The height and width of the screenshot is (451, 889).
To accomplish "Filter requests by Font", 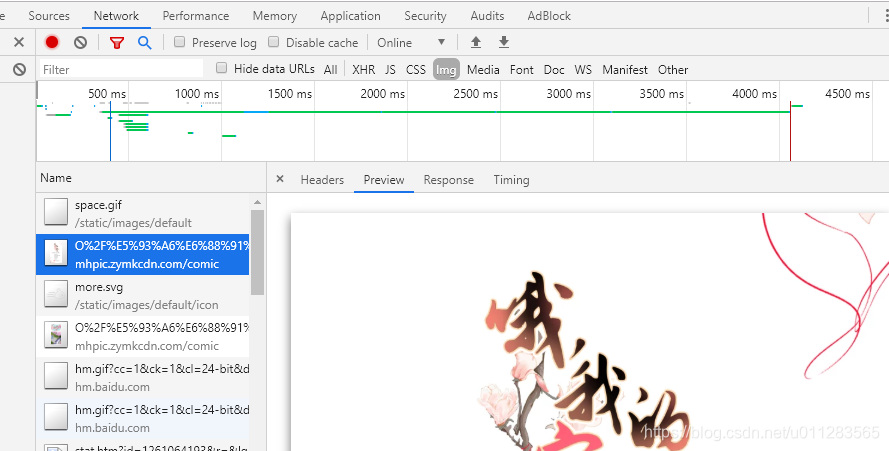I will (x=522, y=70).
